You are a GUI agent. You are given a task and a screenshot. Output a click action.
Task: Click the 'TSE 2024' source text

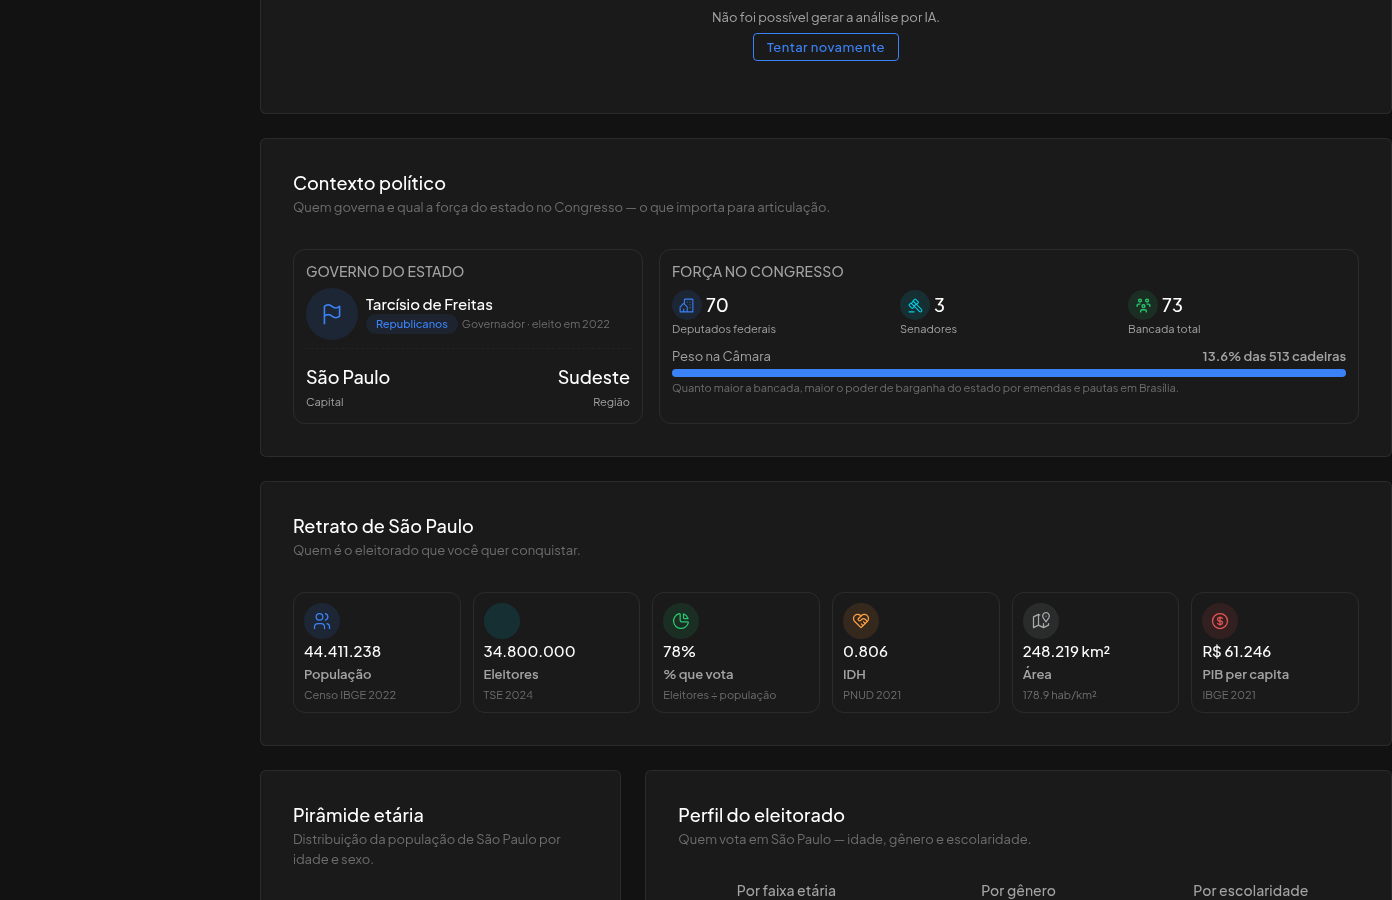[508, 695]
